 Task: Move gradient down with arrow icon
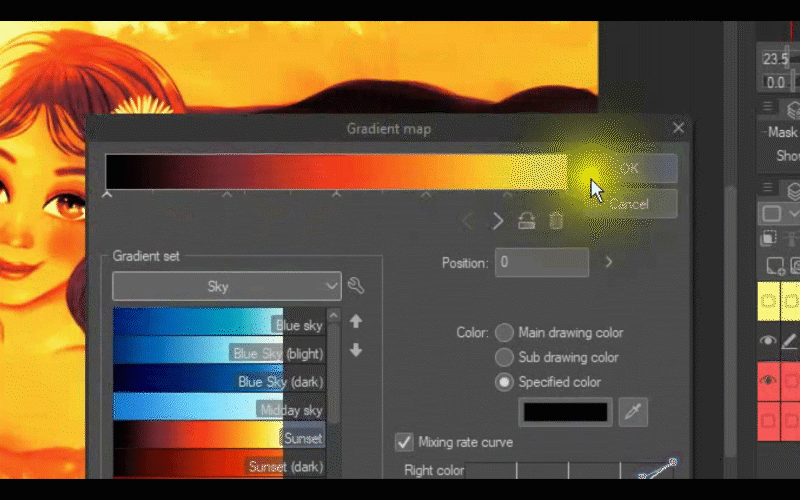point(356,350)
